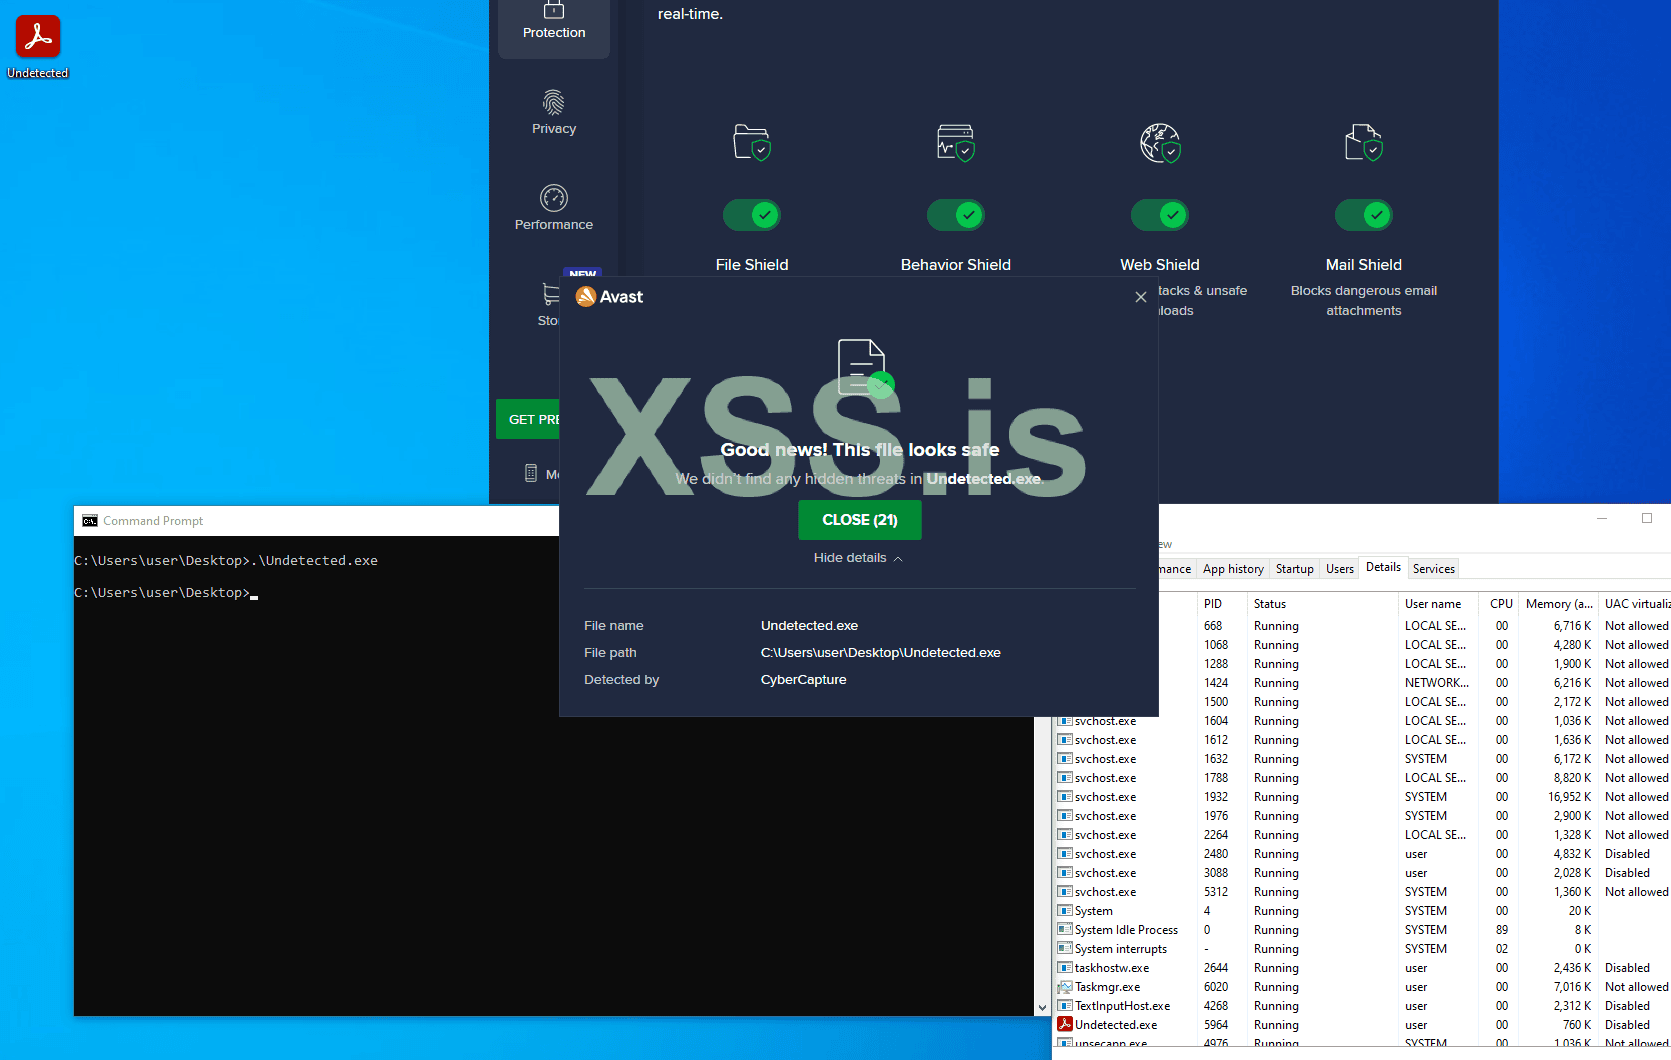Click the green CLOSE (21) button
The width and height of the screenshot is (1671, 1060).
click(x=860, y=520)
